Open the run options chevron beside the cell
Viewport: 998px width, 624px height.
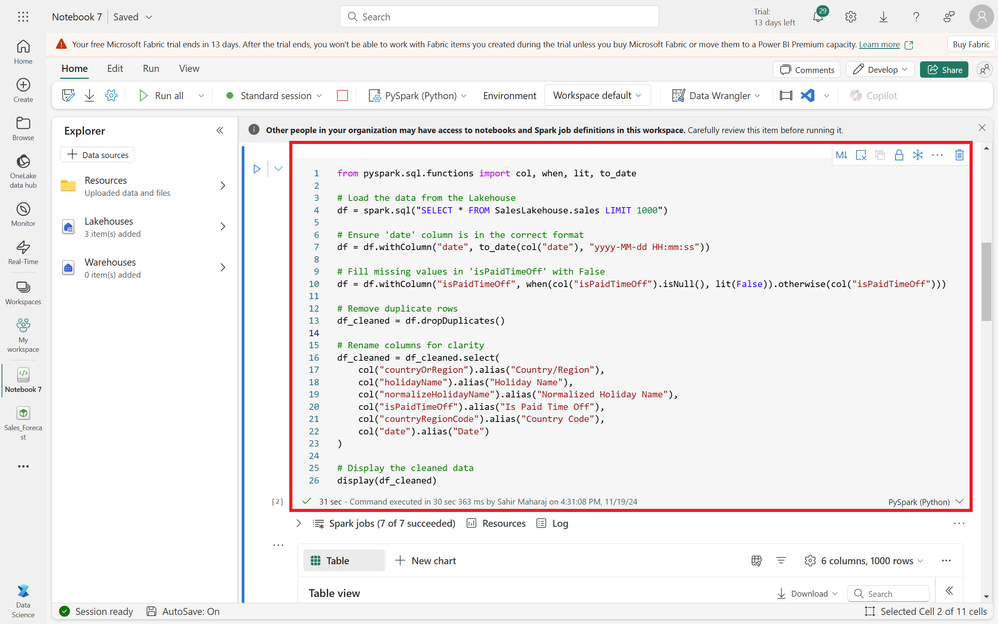click(278, 169)
